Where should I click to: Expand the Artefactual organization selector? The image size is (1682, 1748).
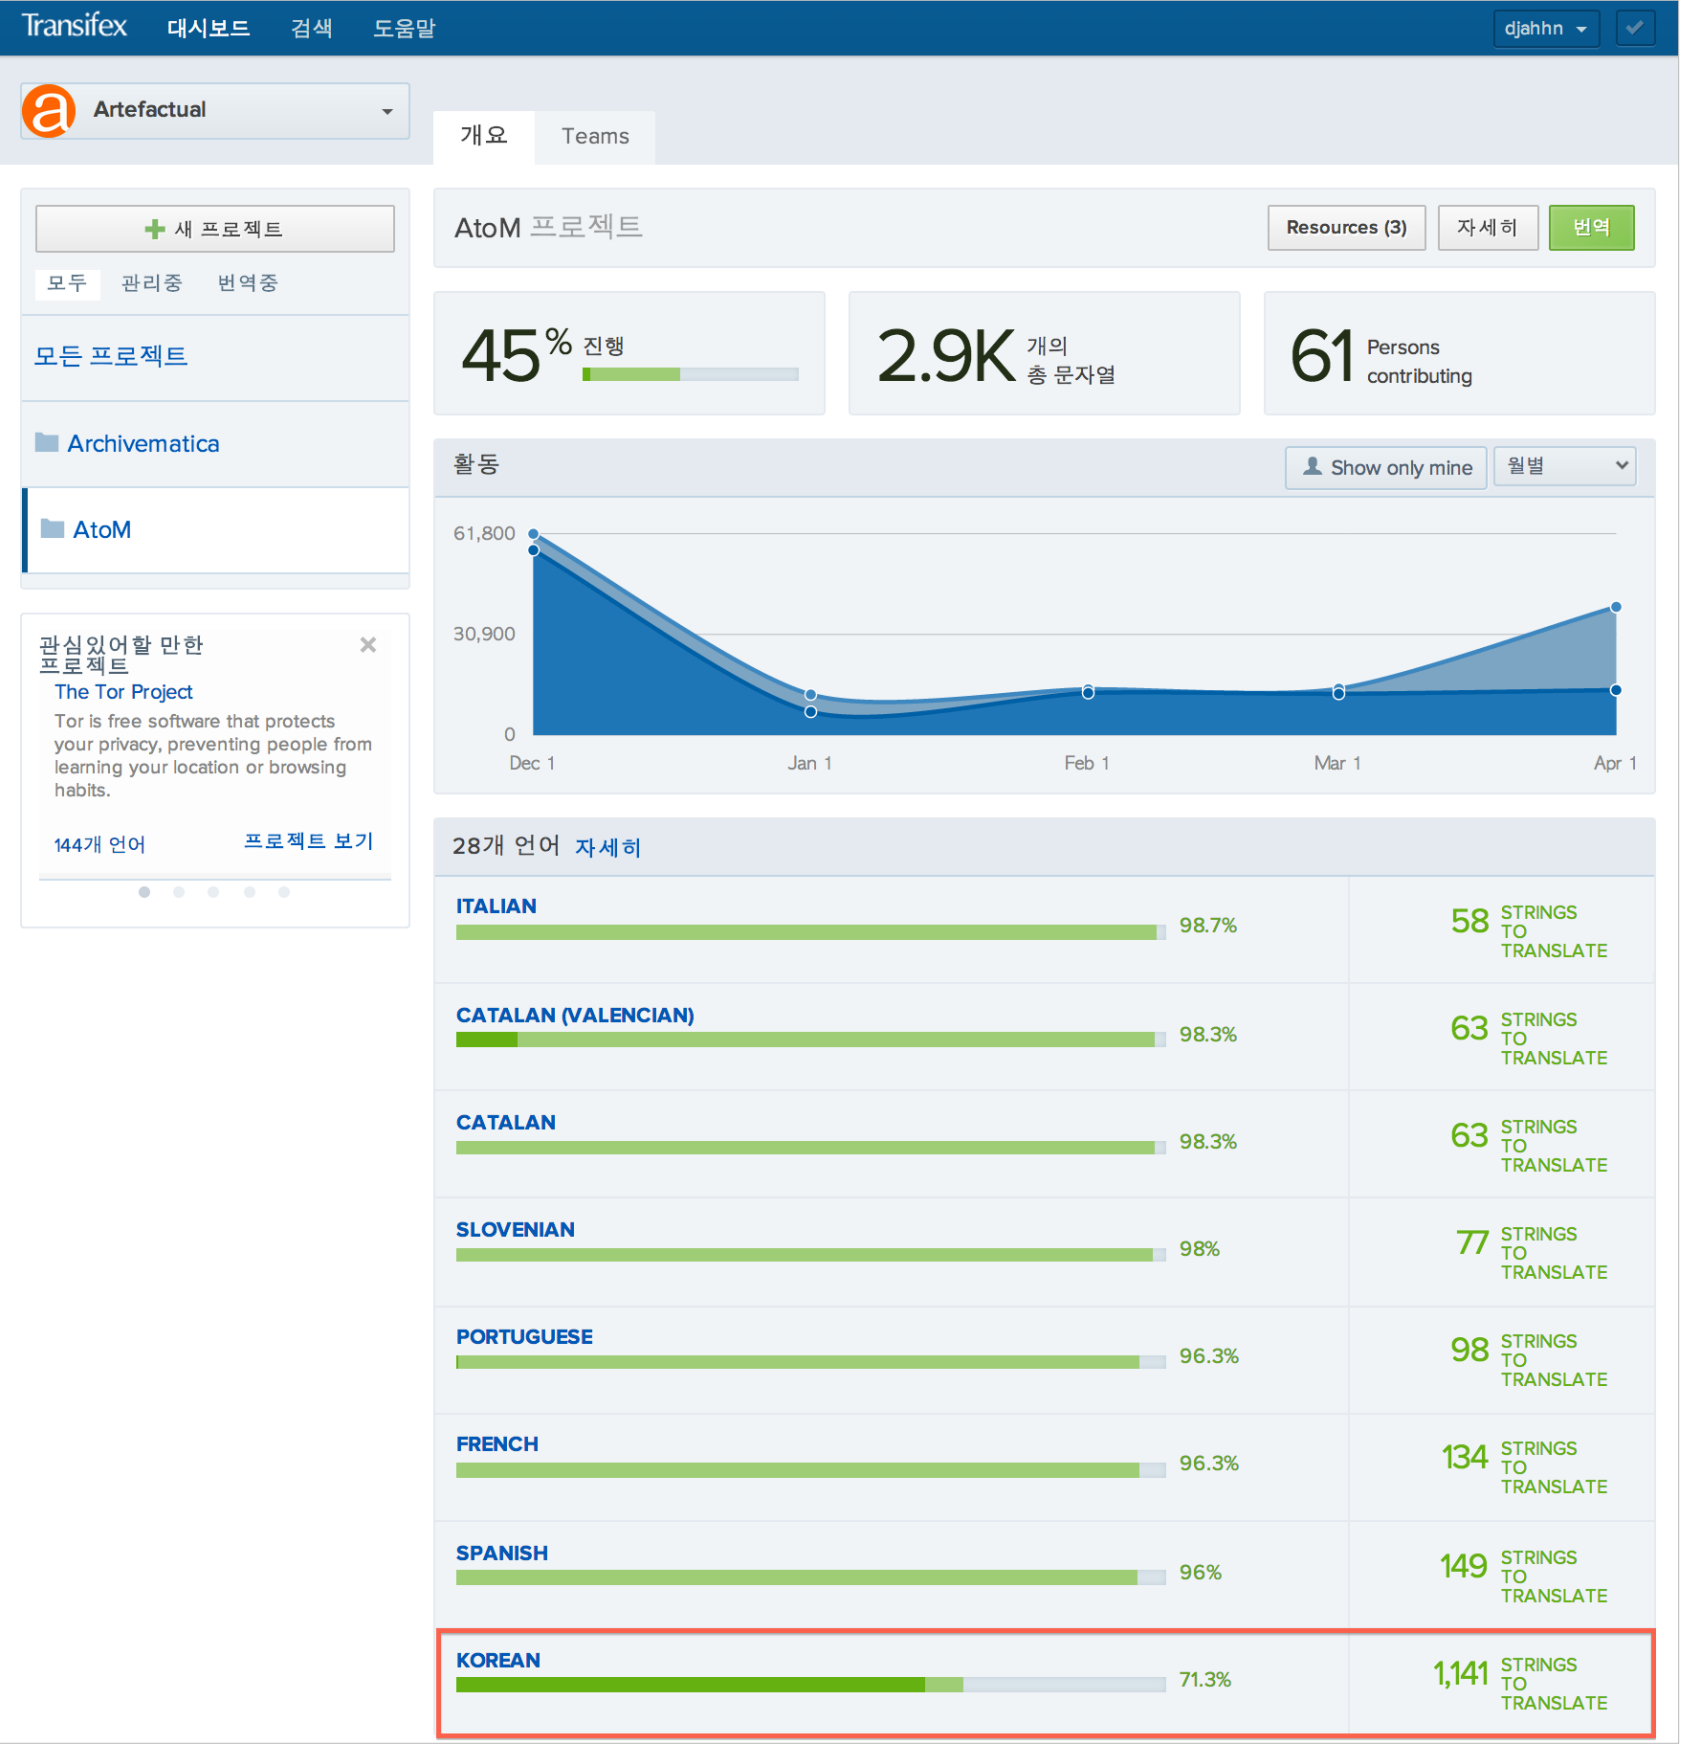coord(388,110)
